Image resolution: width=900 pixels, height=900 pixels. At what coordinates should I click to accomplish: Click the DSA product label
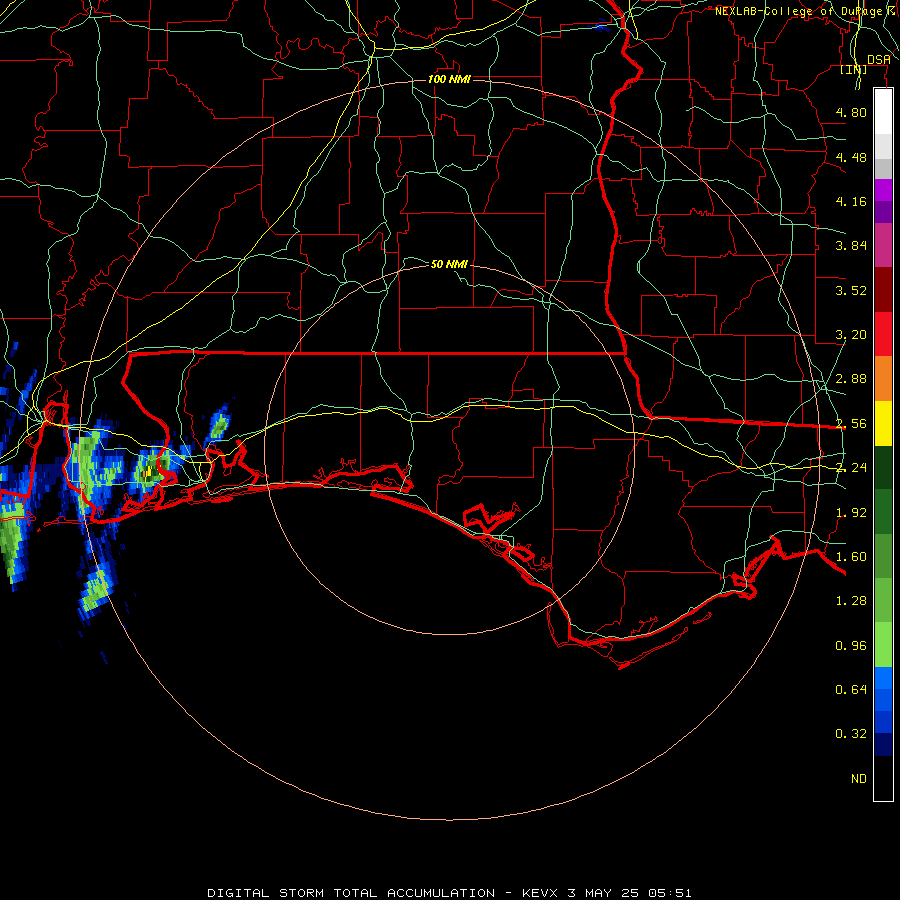pyautogui.click(x=879, y=60)
